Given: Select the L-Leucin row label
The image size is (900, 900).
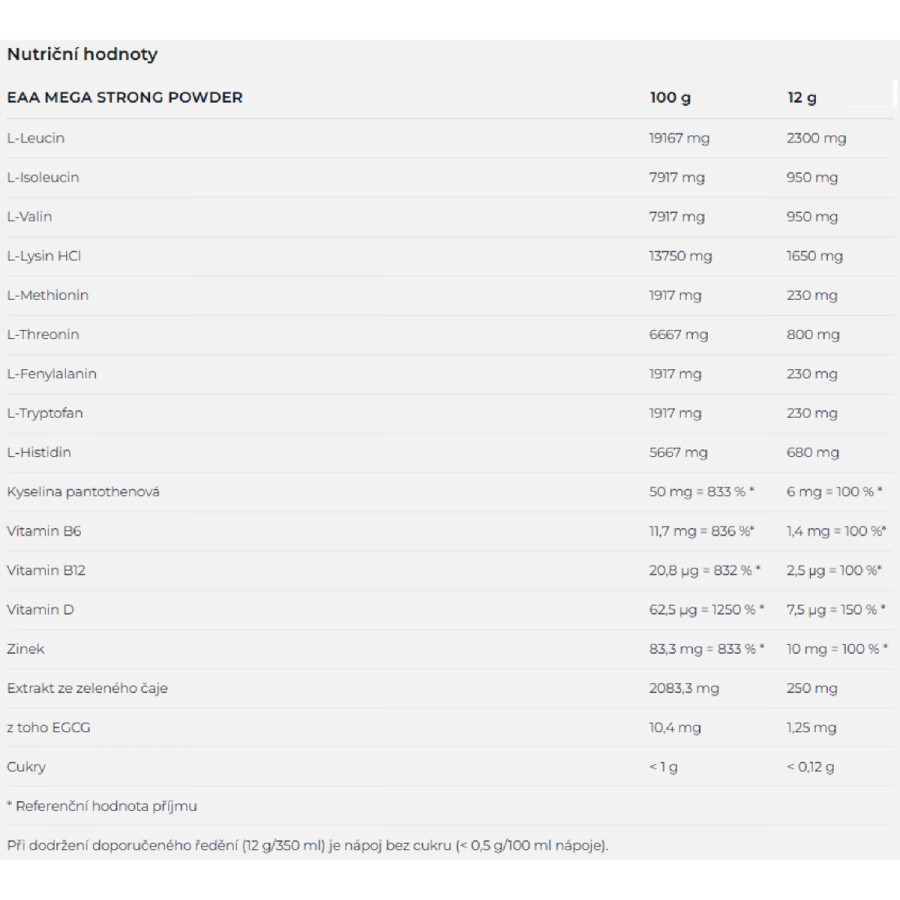Looking at the screenshot, I should pos(36,138).
